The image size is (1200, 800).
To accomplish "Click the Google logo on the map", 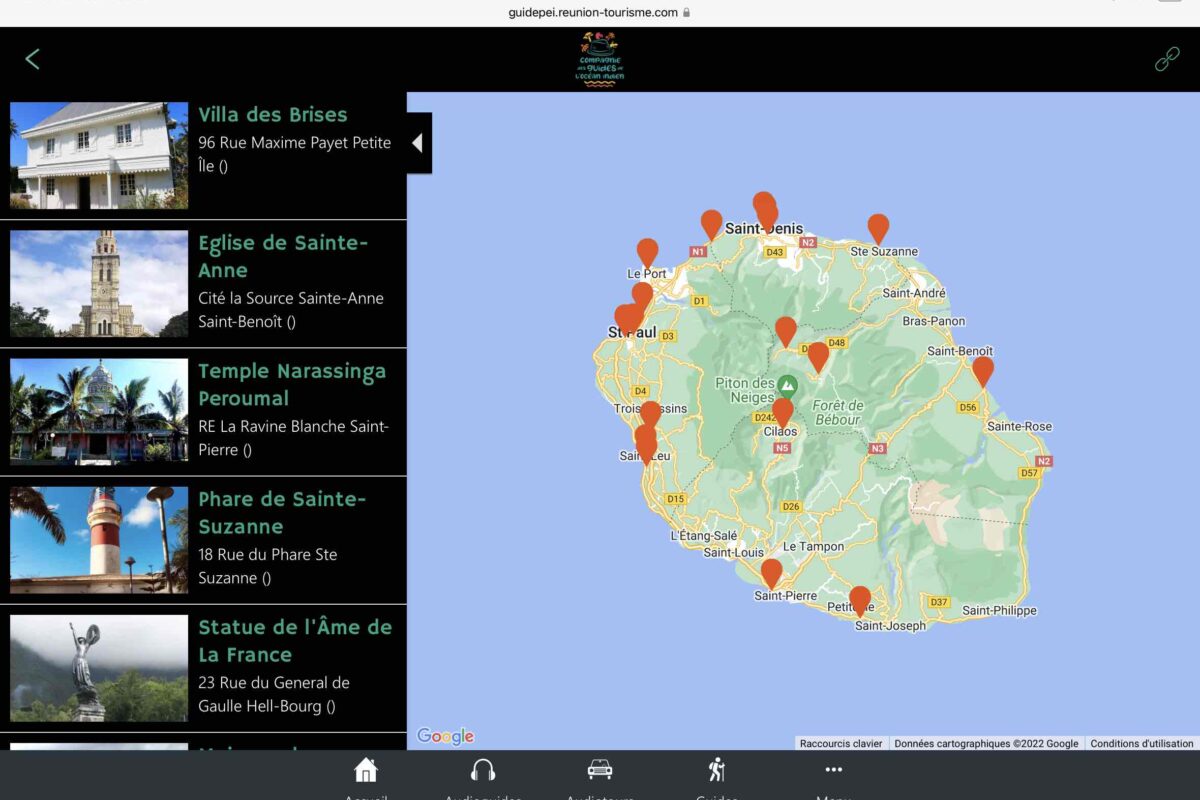I will click(443, 736).
